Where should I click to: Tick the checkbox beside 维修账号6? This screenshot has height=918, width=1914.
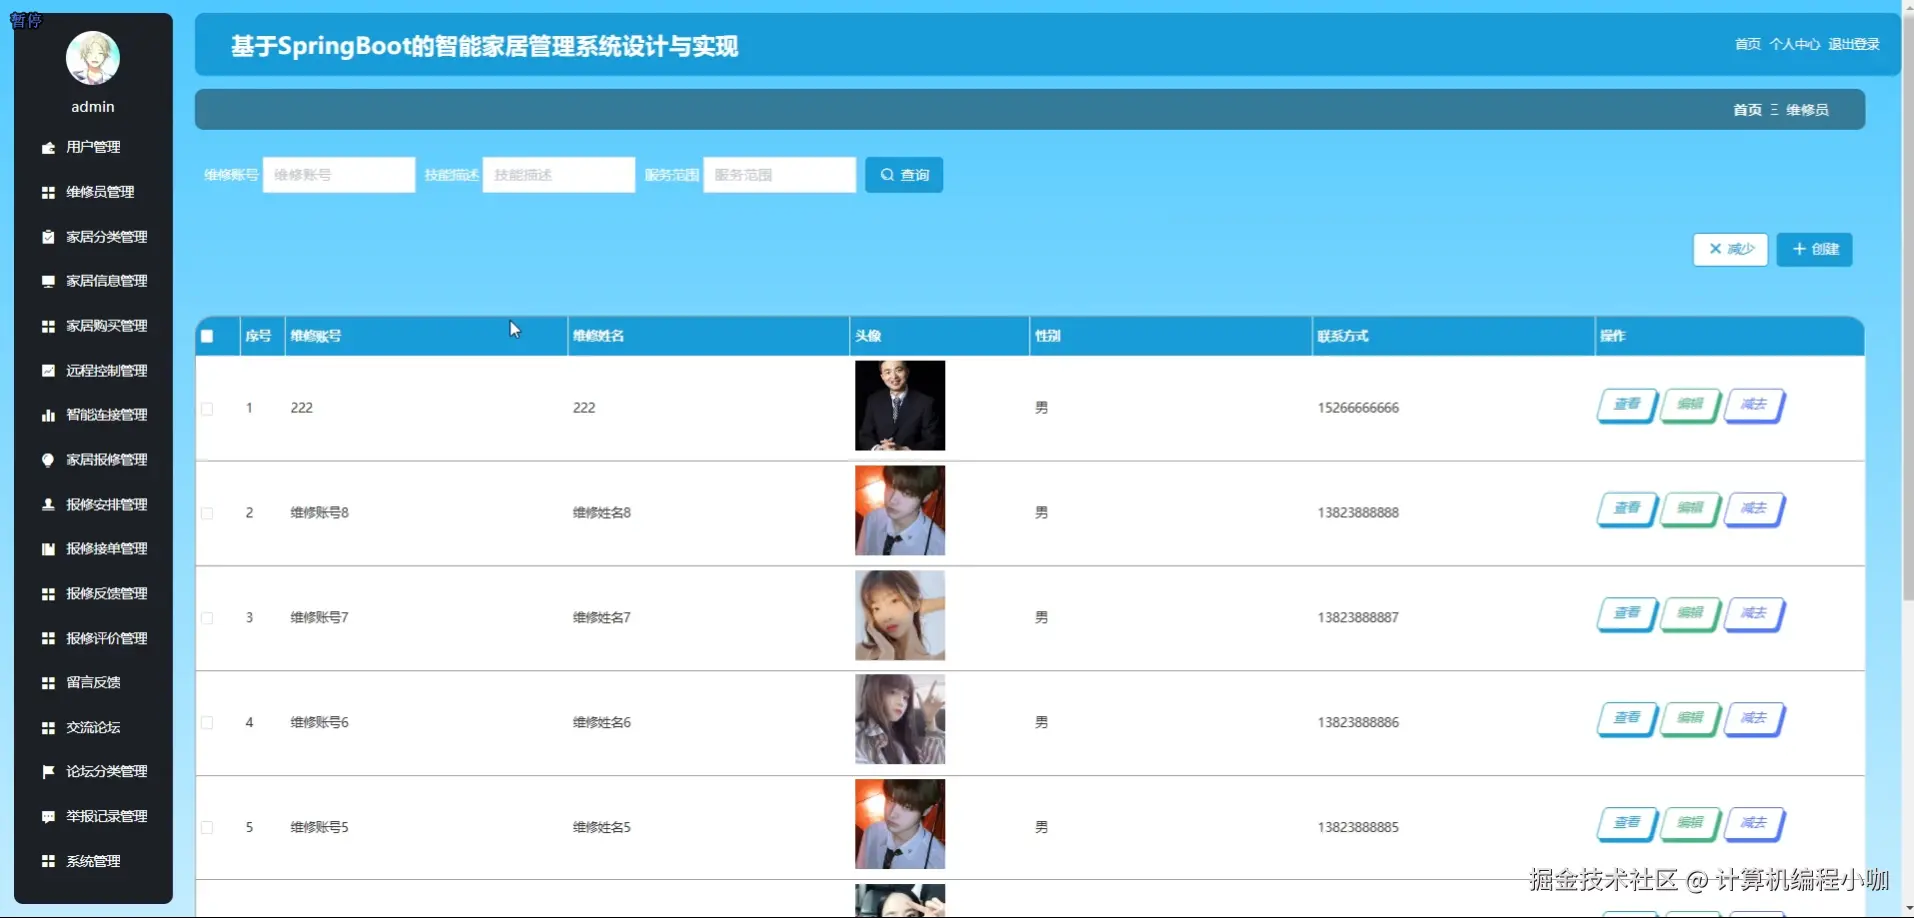207,723
